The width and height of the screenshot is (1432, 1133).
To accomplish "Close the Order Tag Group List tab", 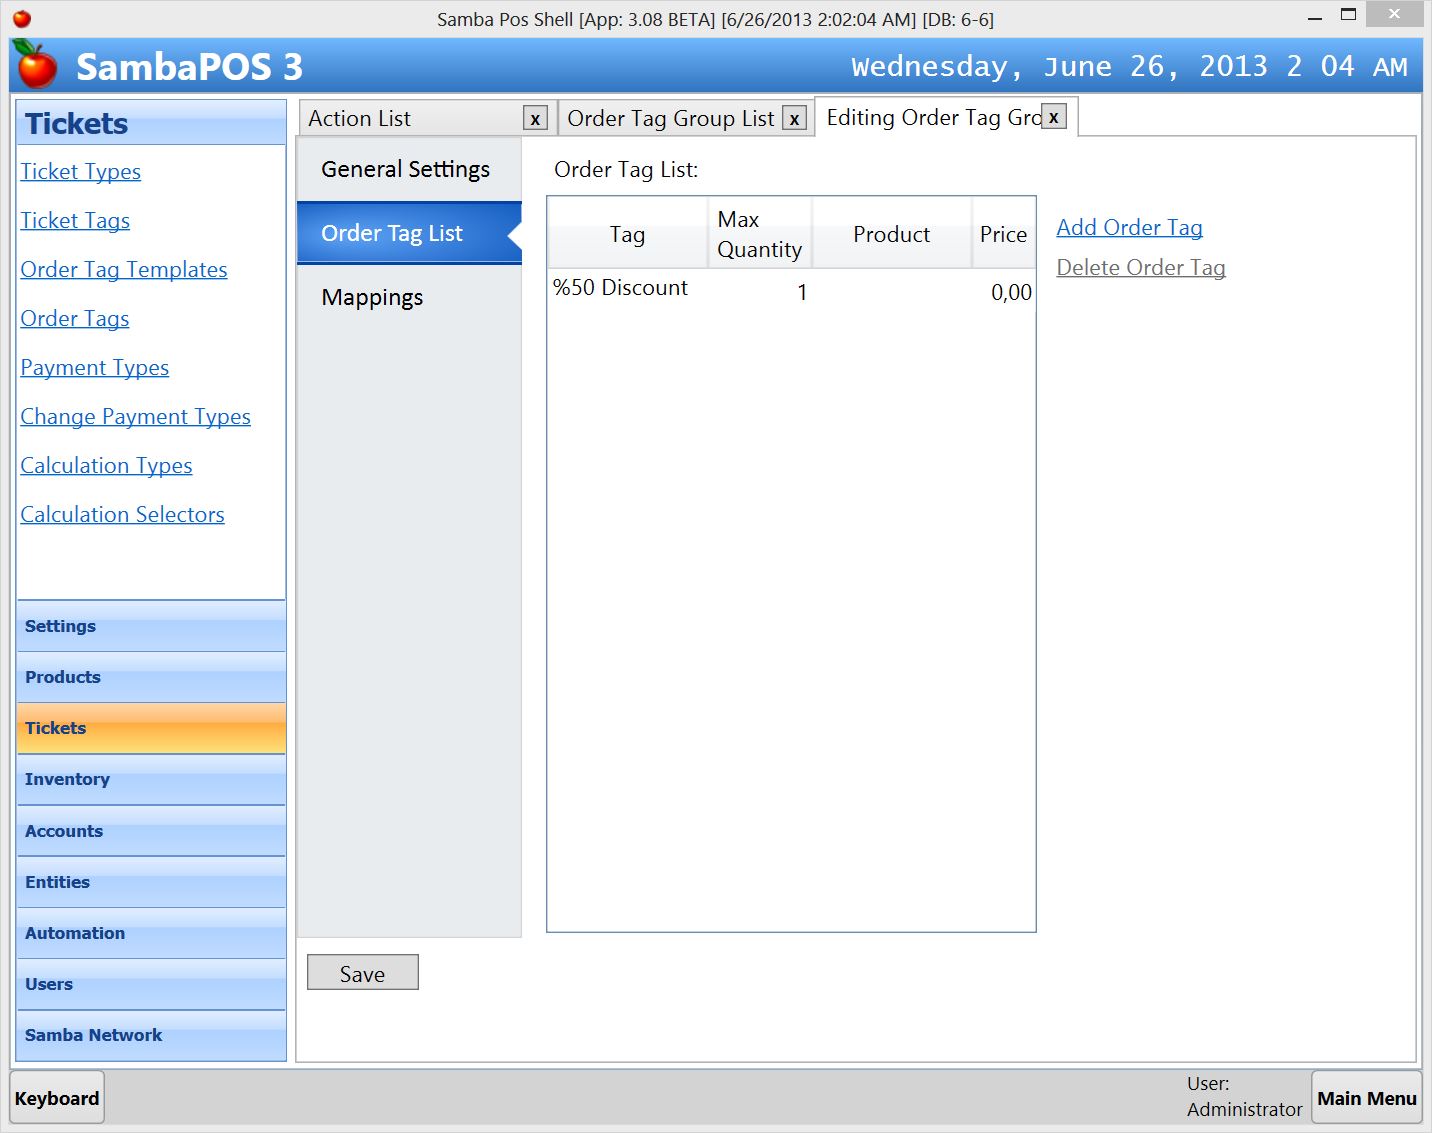I will pos(794,119).
